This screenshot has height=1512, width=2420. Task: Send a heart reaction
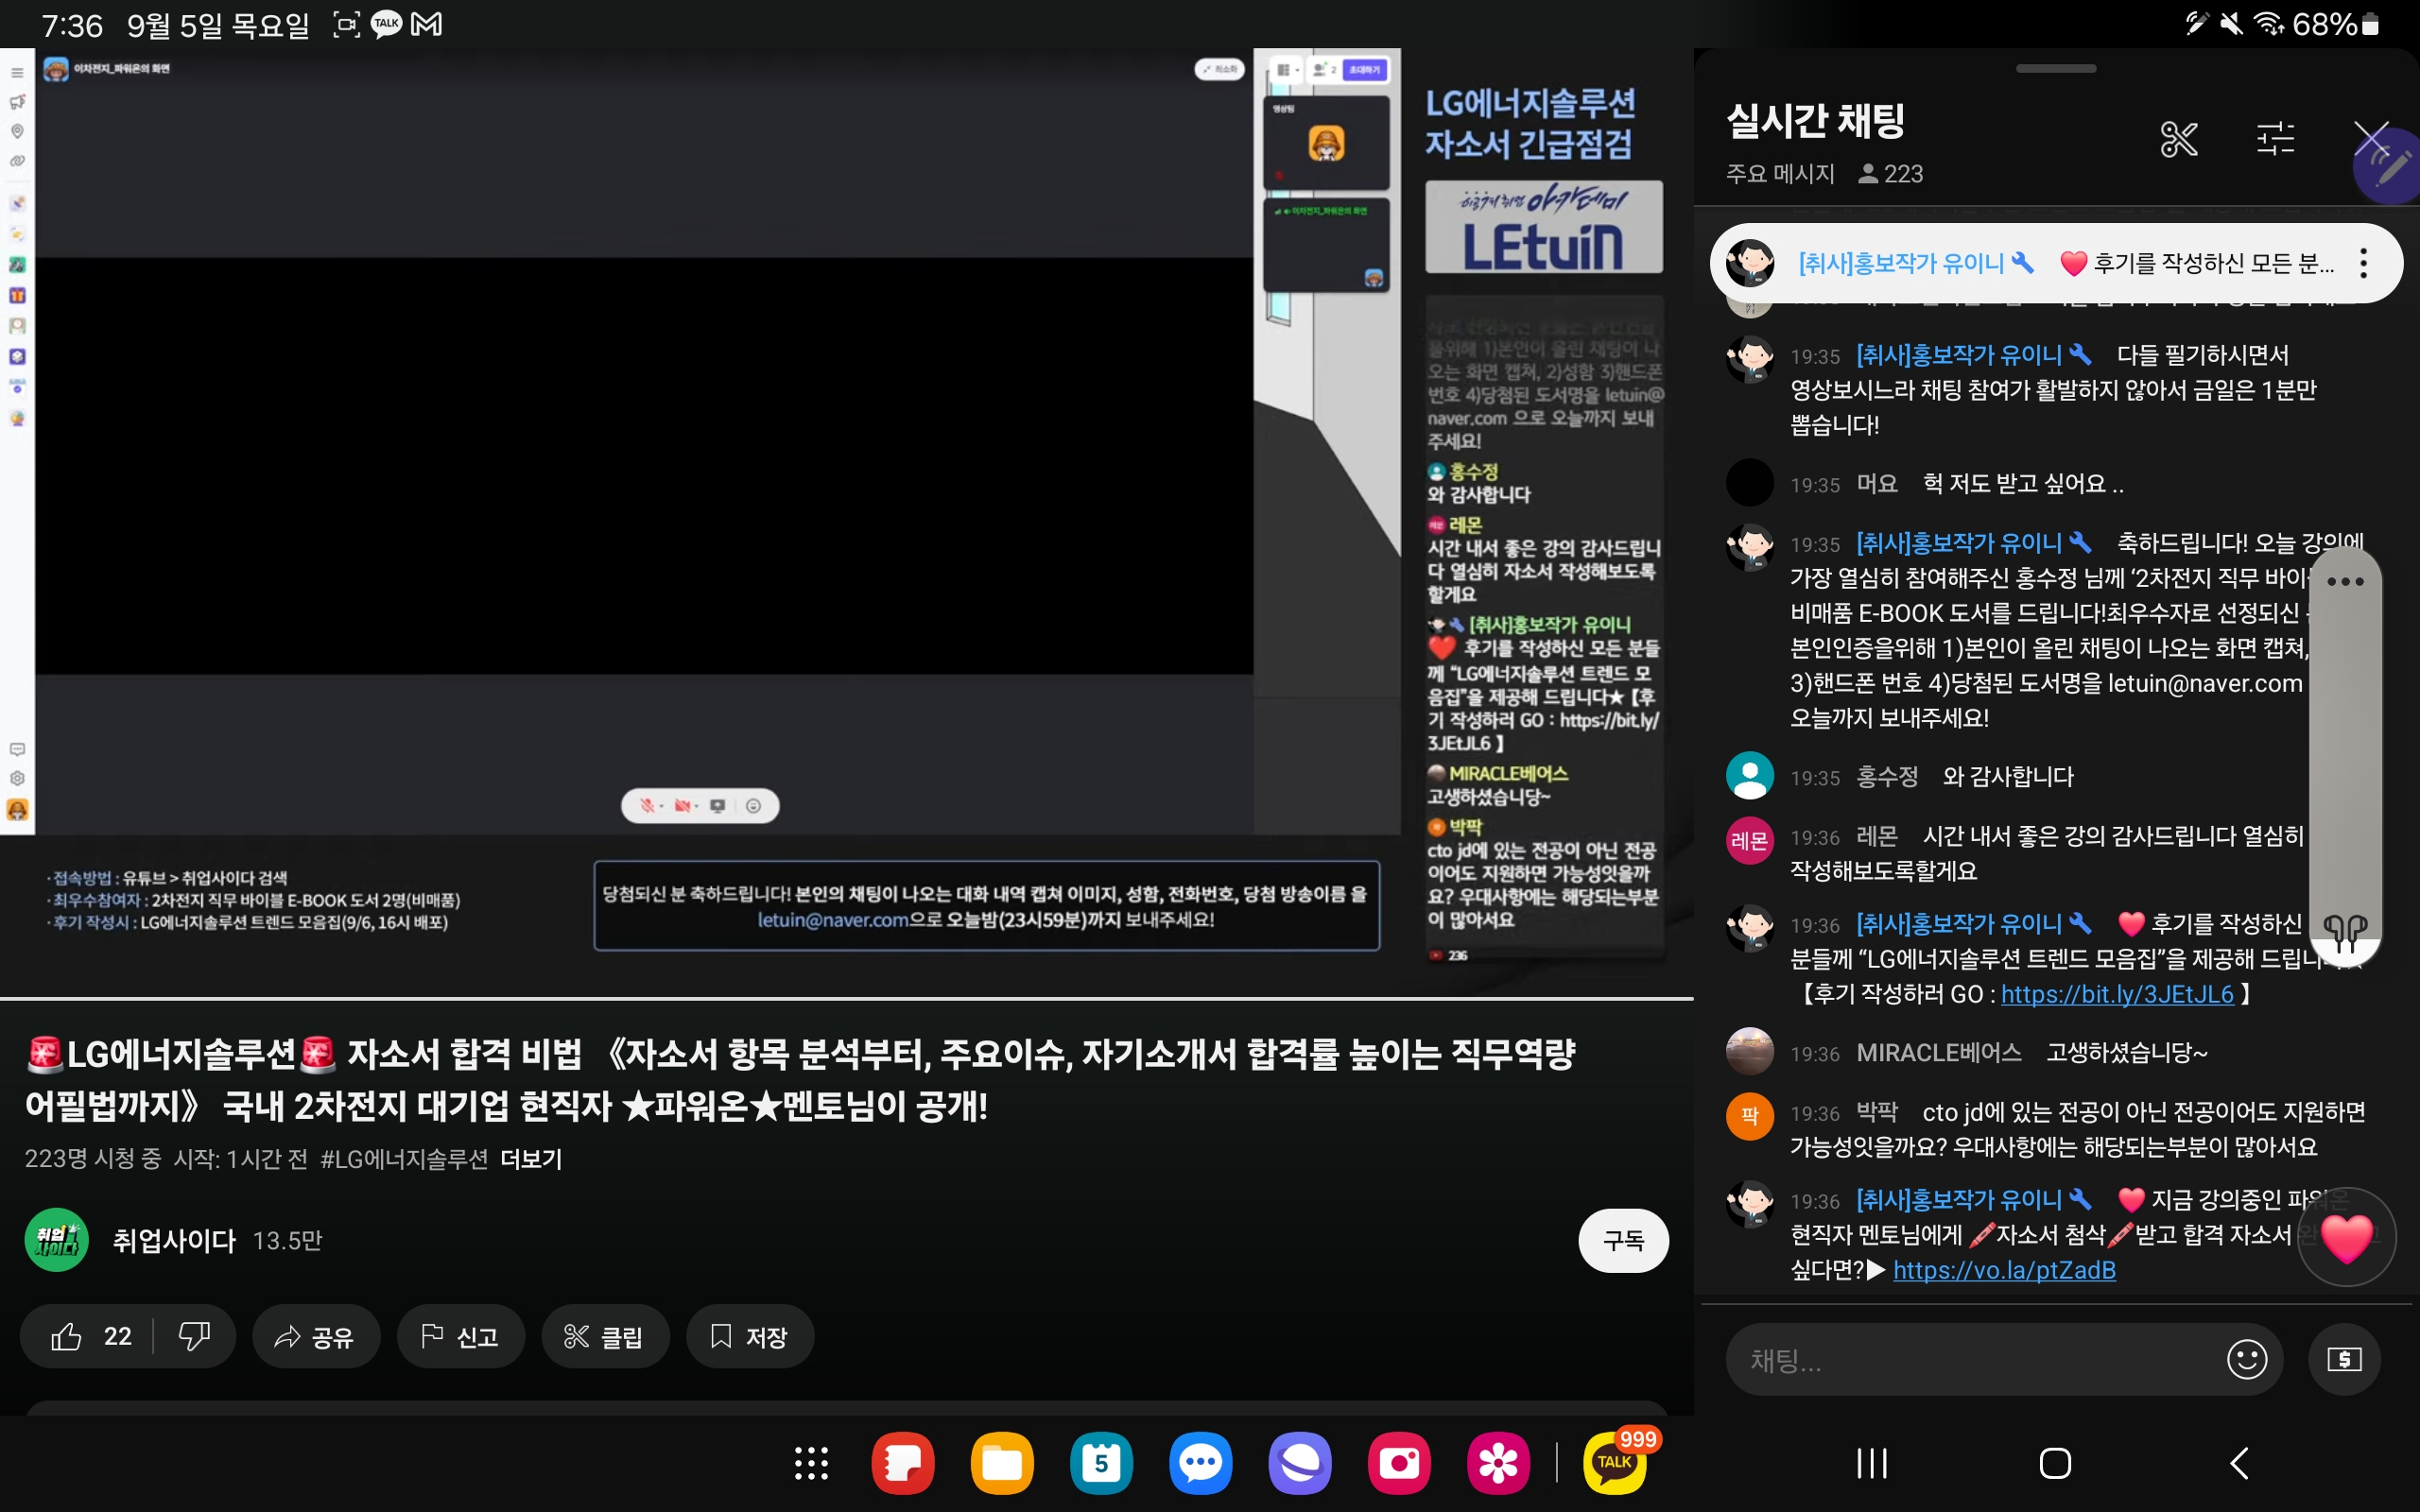[2345, 1238]
